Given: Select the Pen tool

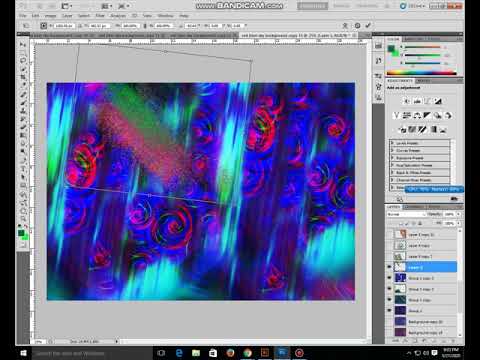Looking at the screenshot, I should (23, 161).
